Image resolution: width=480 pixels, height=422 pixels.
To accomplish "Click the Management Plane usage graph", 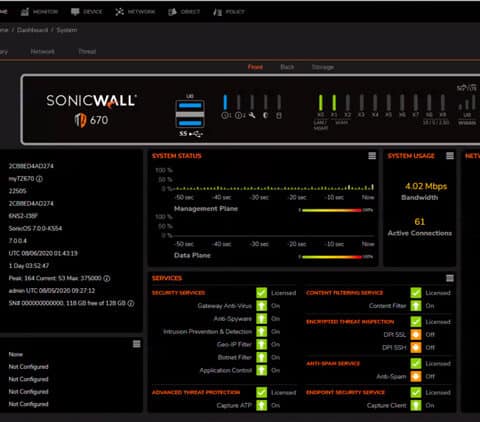I will 274,180.
